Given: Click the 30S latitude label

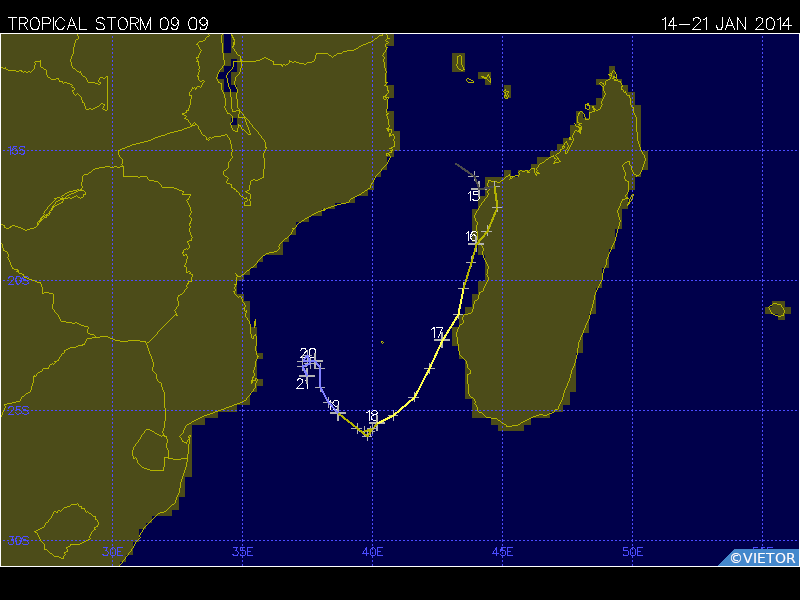Looking at the screenshot, I should pos(18,541).
